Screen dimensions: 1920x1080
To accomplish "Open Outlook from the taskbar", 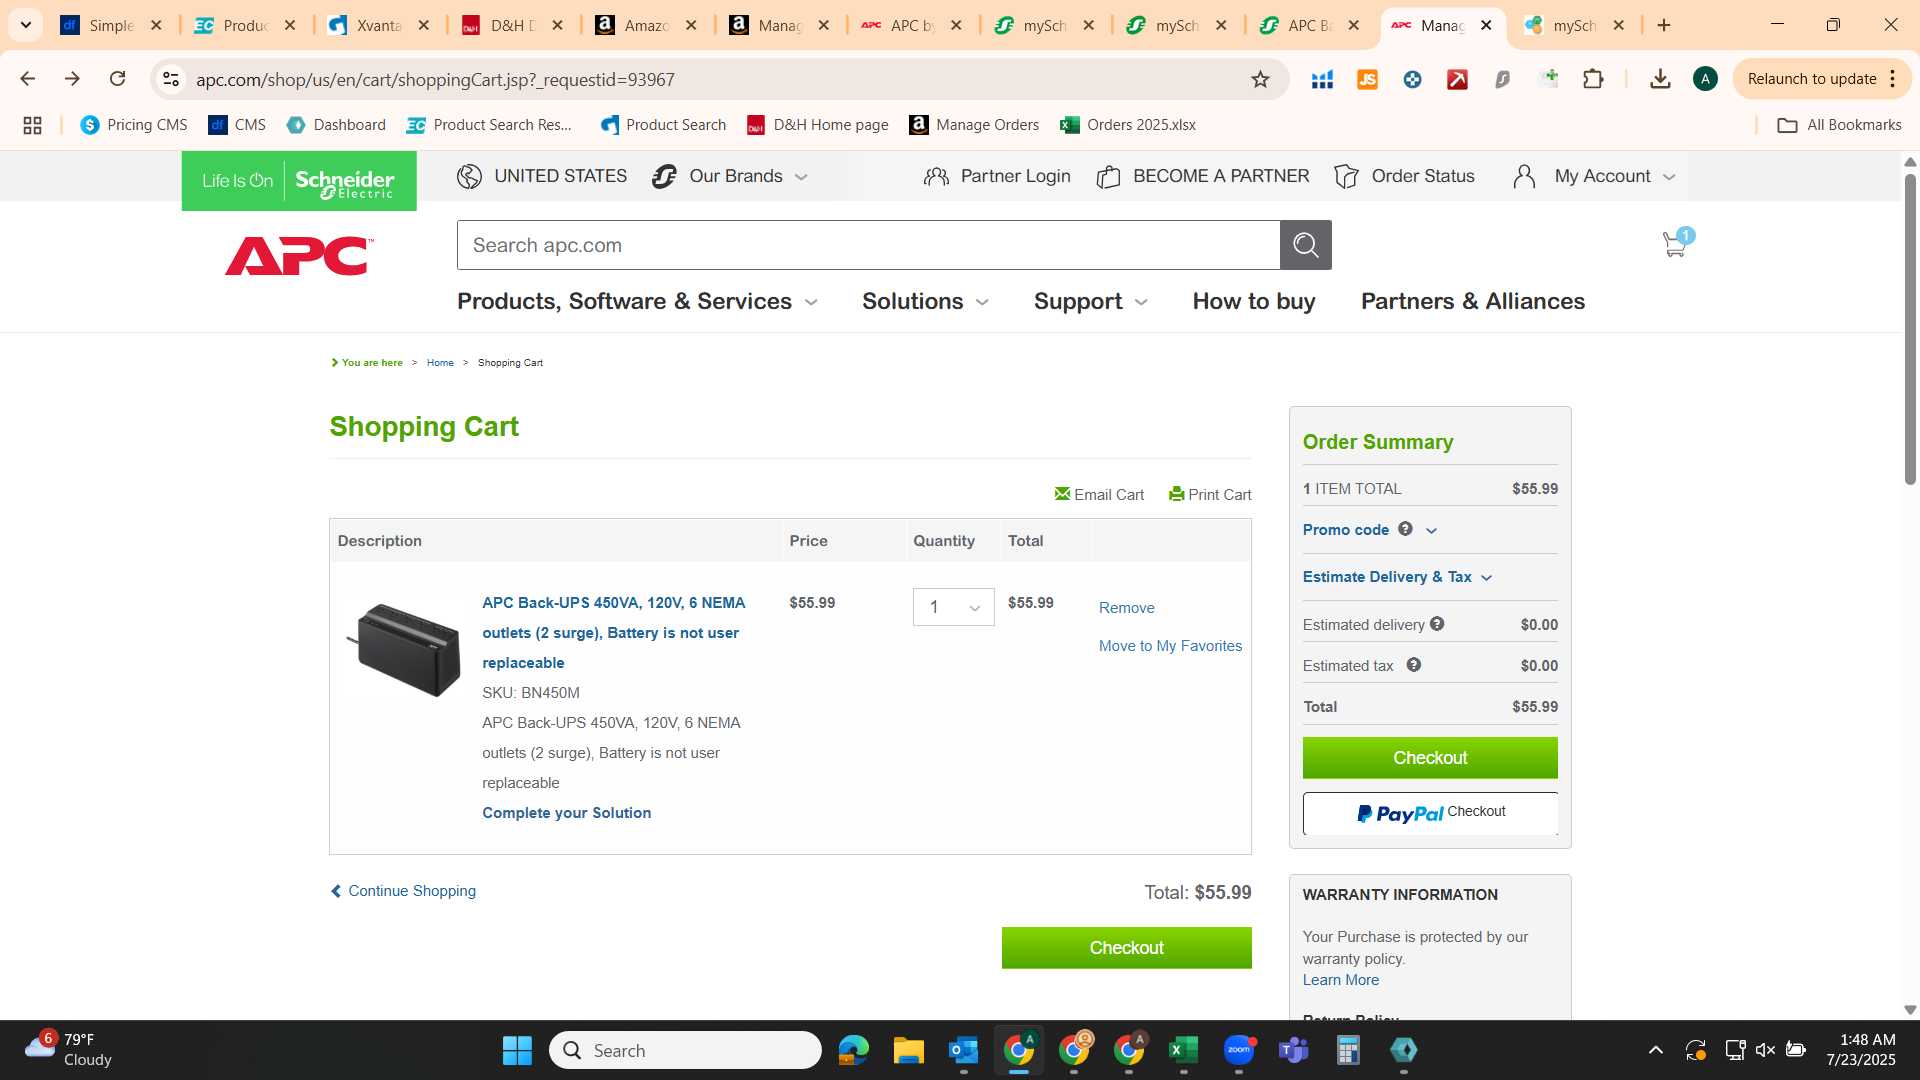I will pyautogui.click(x=963, y=1050).
